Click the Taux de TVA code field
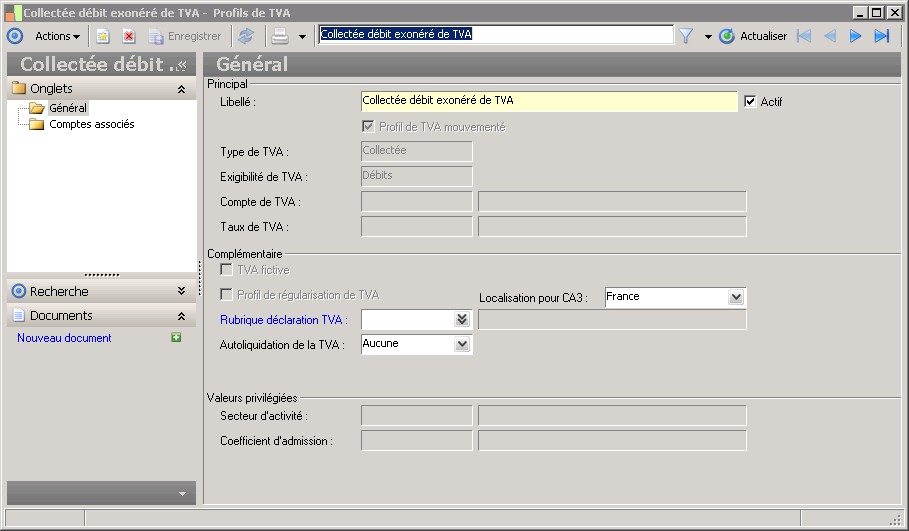This screenshot has width=909, height=531. tap(416, 227)
